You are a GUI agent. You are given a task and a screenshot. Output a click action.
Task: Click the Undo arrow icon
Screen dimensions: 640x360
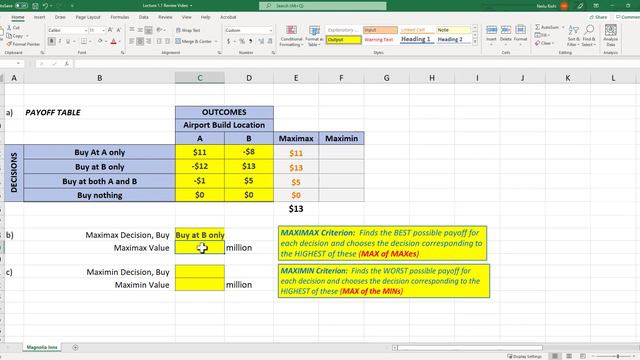pyautogui.click(x=45, y=6)
